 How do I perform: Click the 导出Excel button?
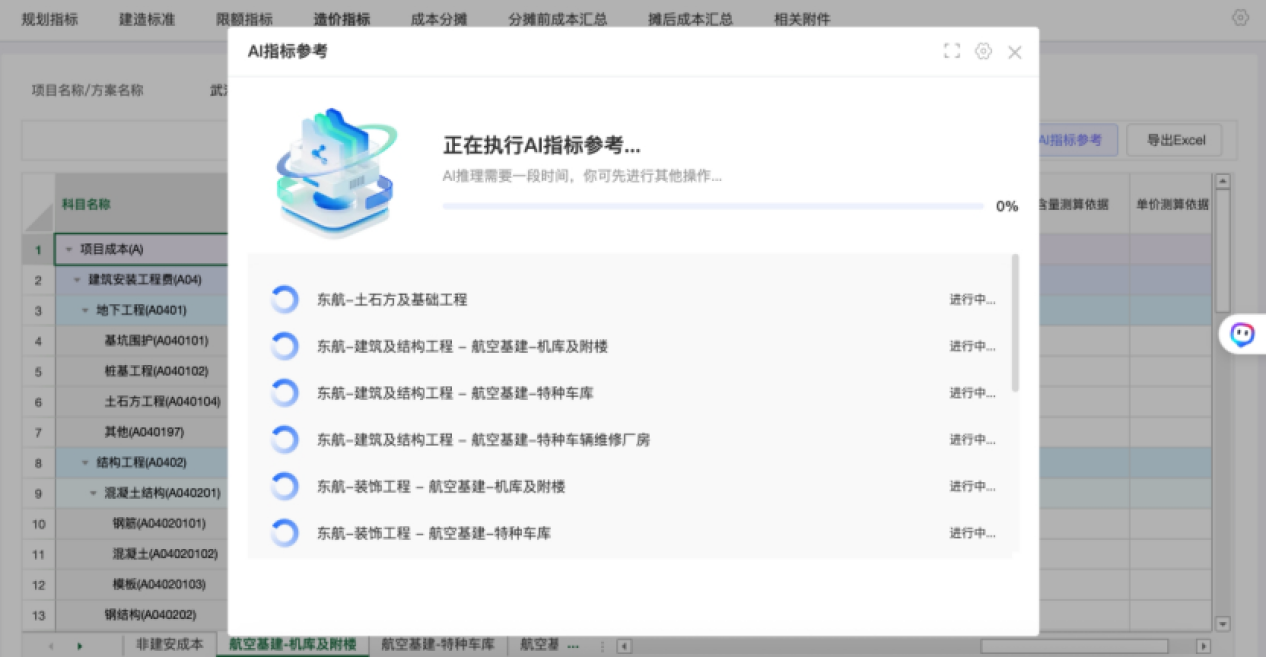pos(1176,141)
